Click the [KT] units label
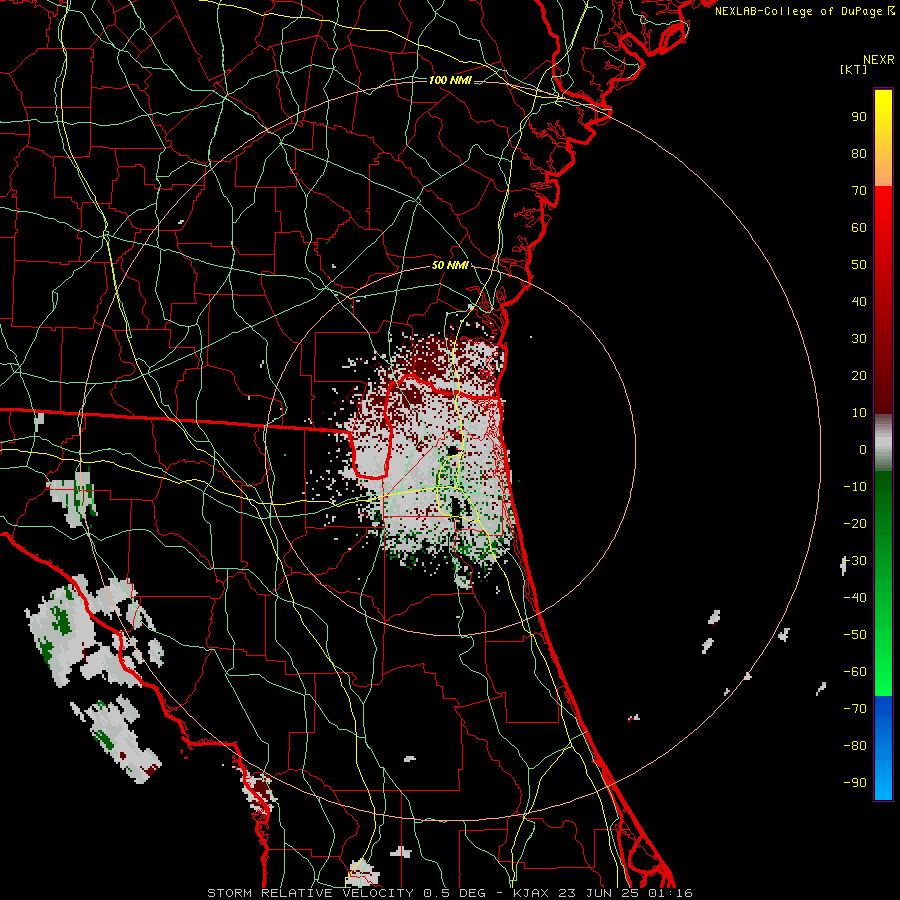This screenshot has width=900, height=900. pyautogui.click(x=854, y=69)
